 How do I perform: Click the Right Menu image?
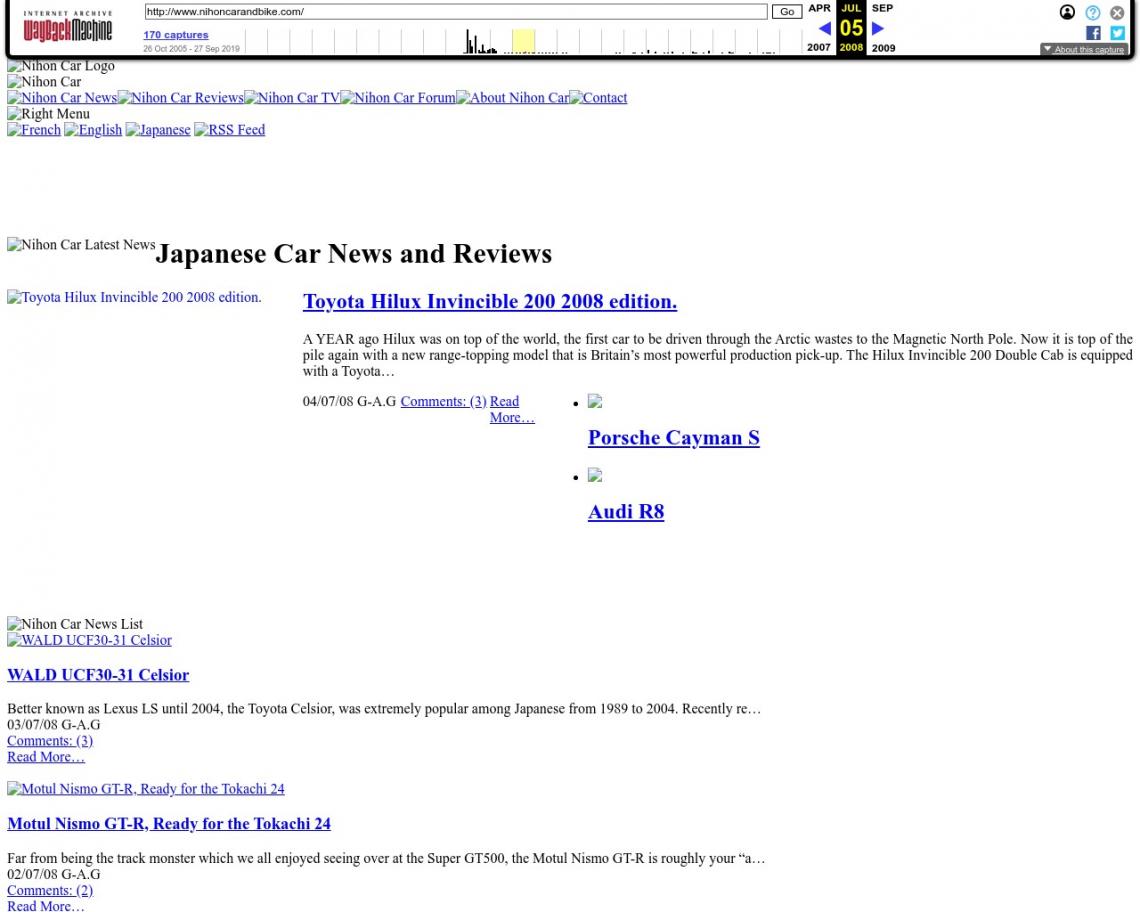tap(49, 113)
